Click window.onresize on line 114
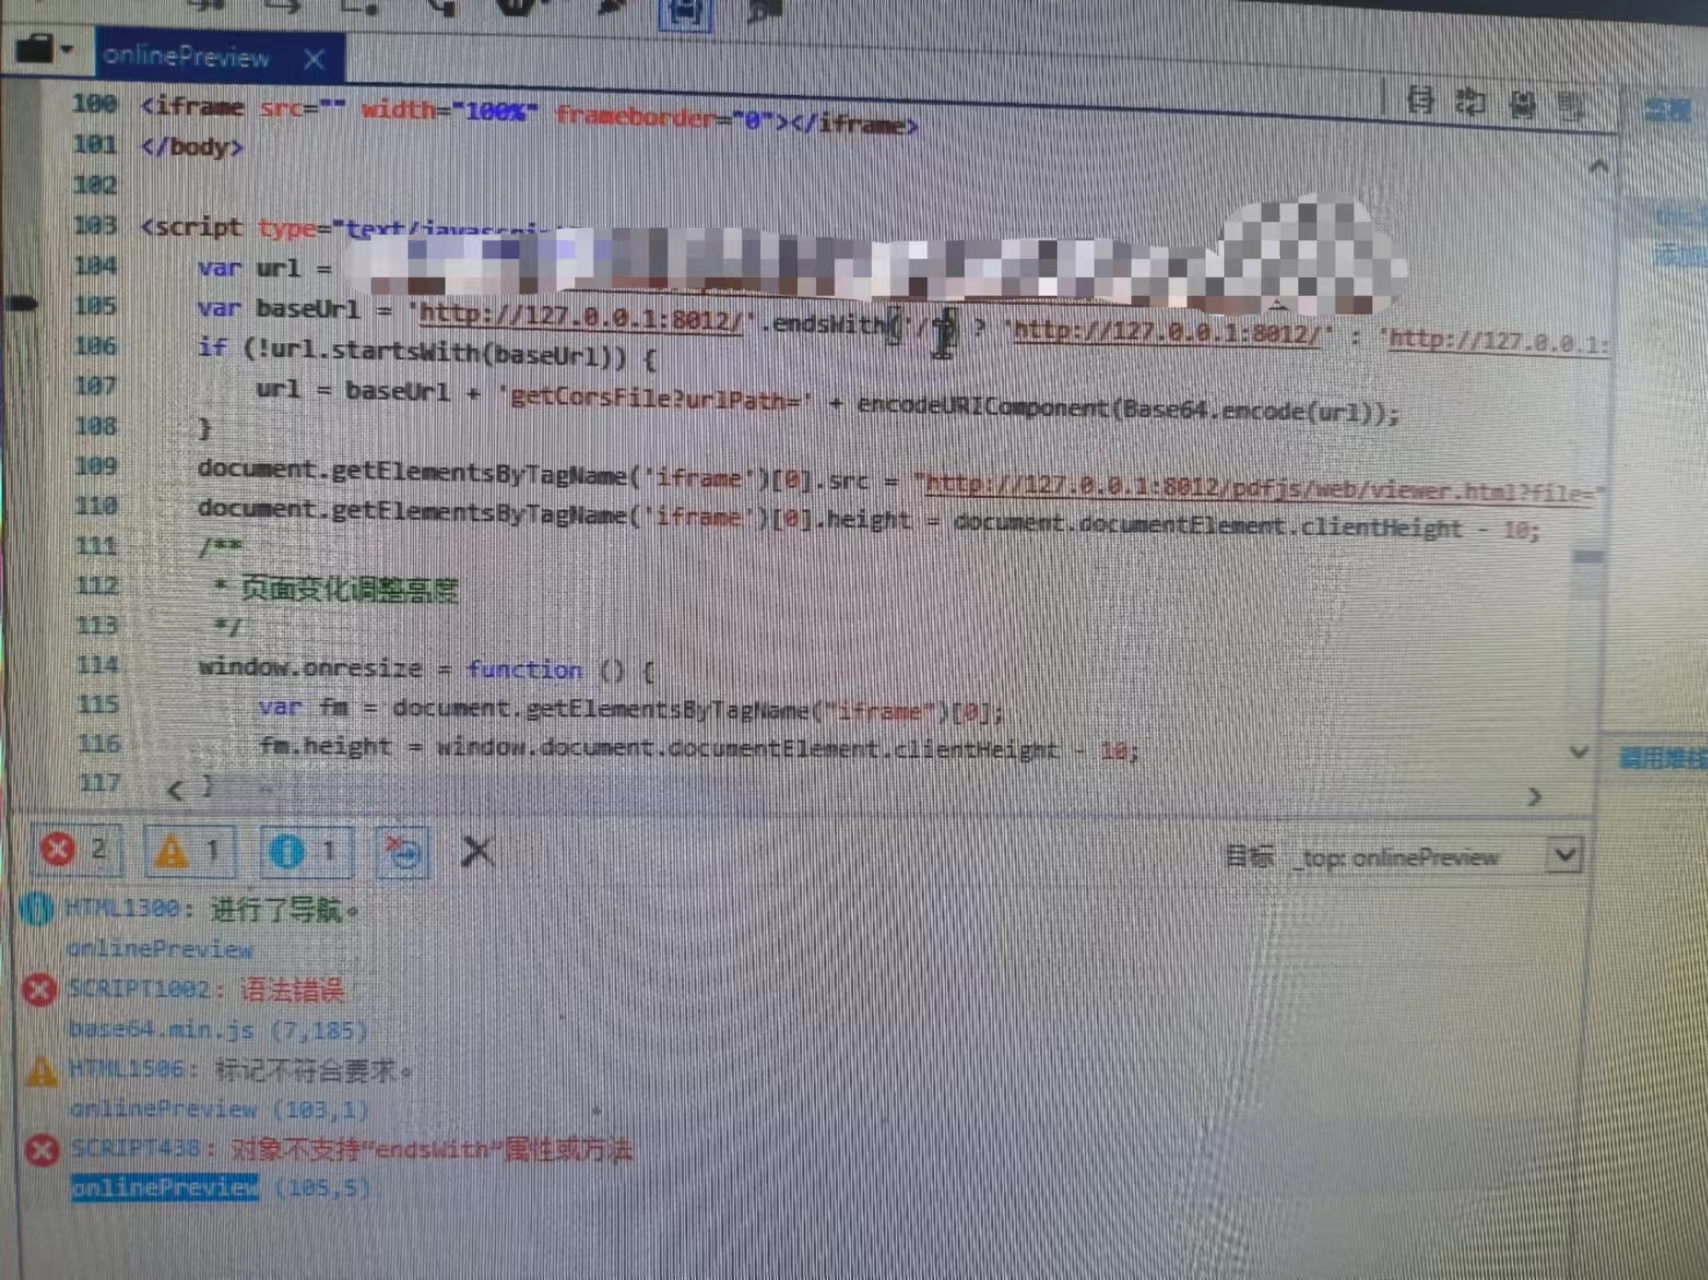1708x1280 pixels. pos(310,667)
